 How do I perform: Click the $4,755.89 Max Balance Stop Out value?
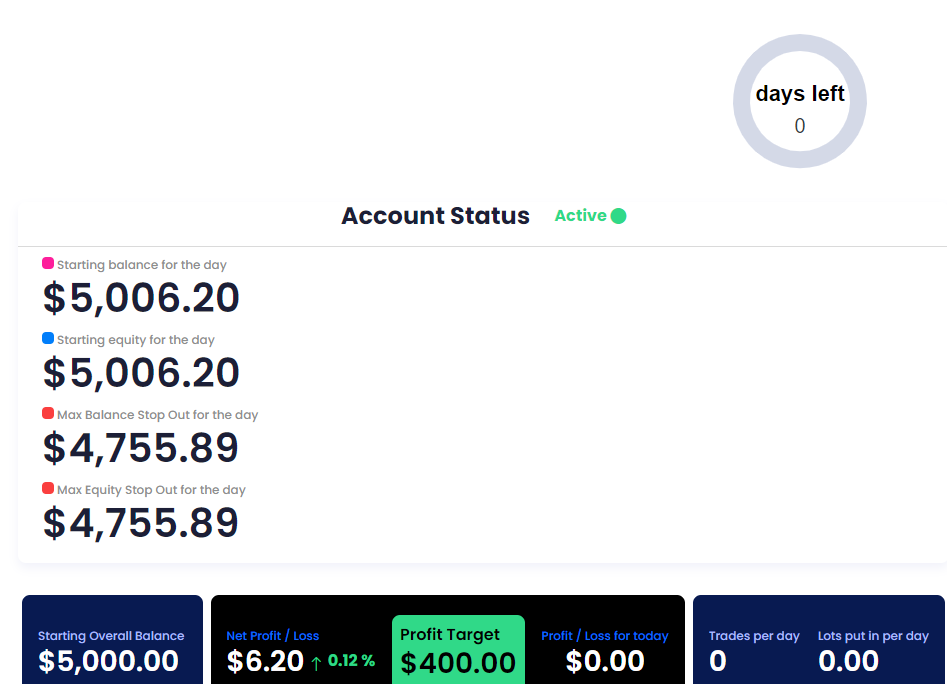(141, 448)
